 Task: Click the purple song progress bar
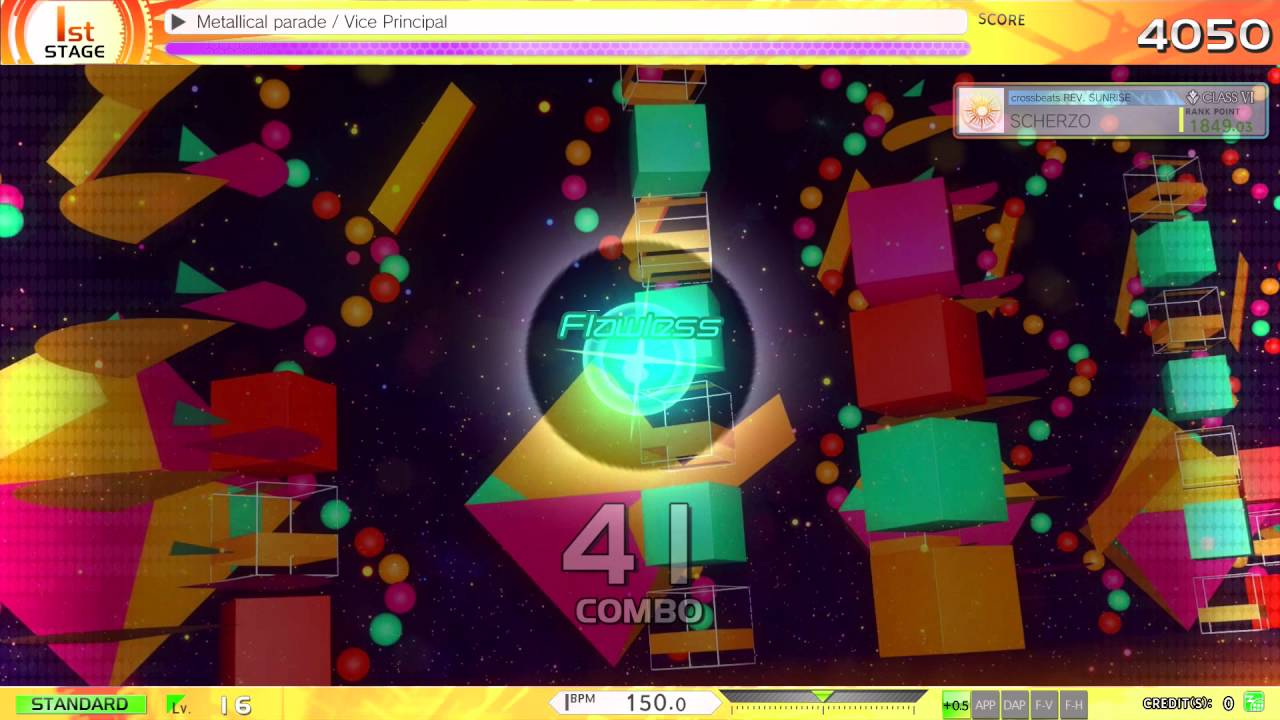point(567,48)
